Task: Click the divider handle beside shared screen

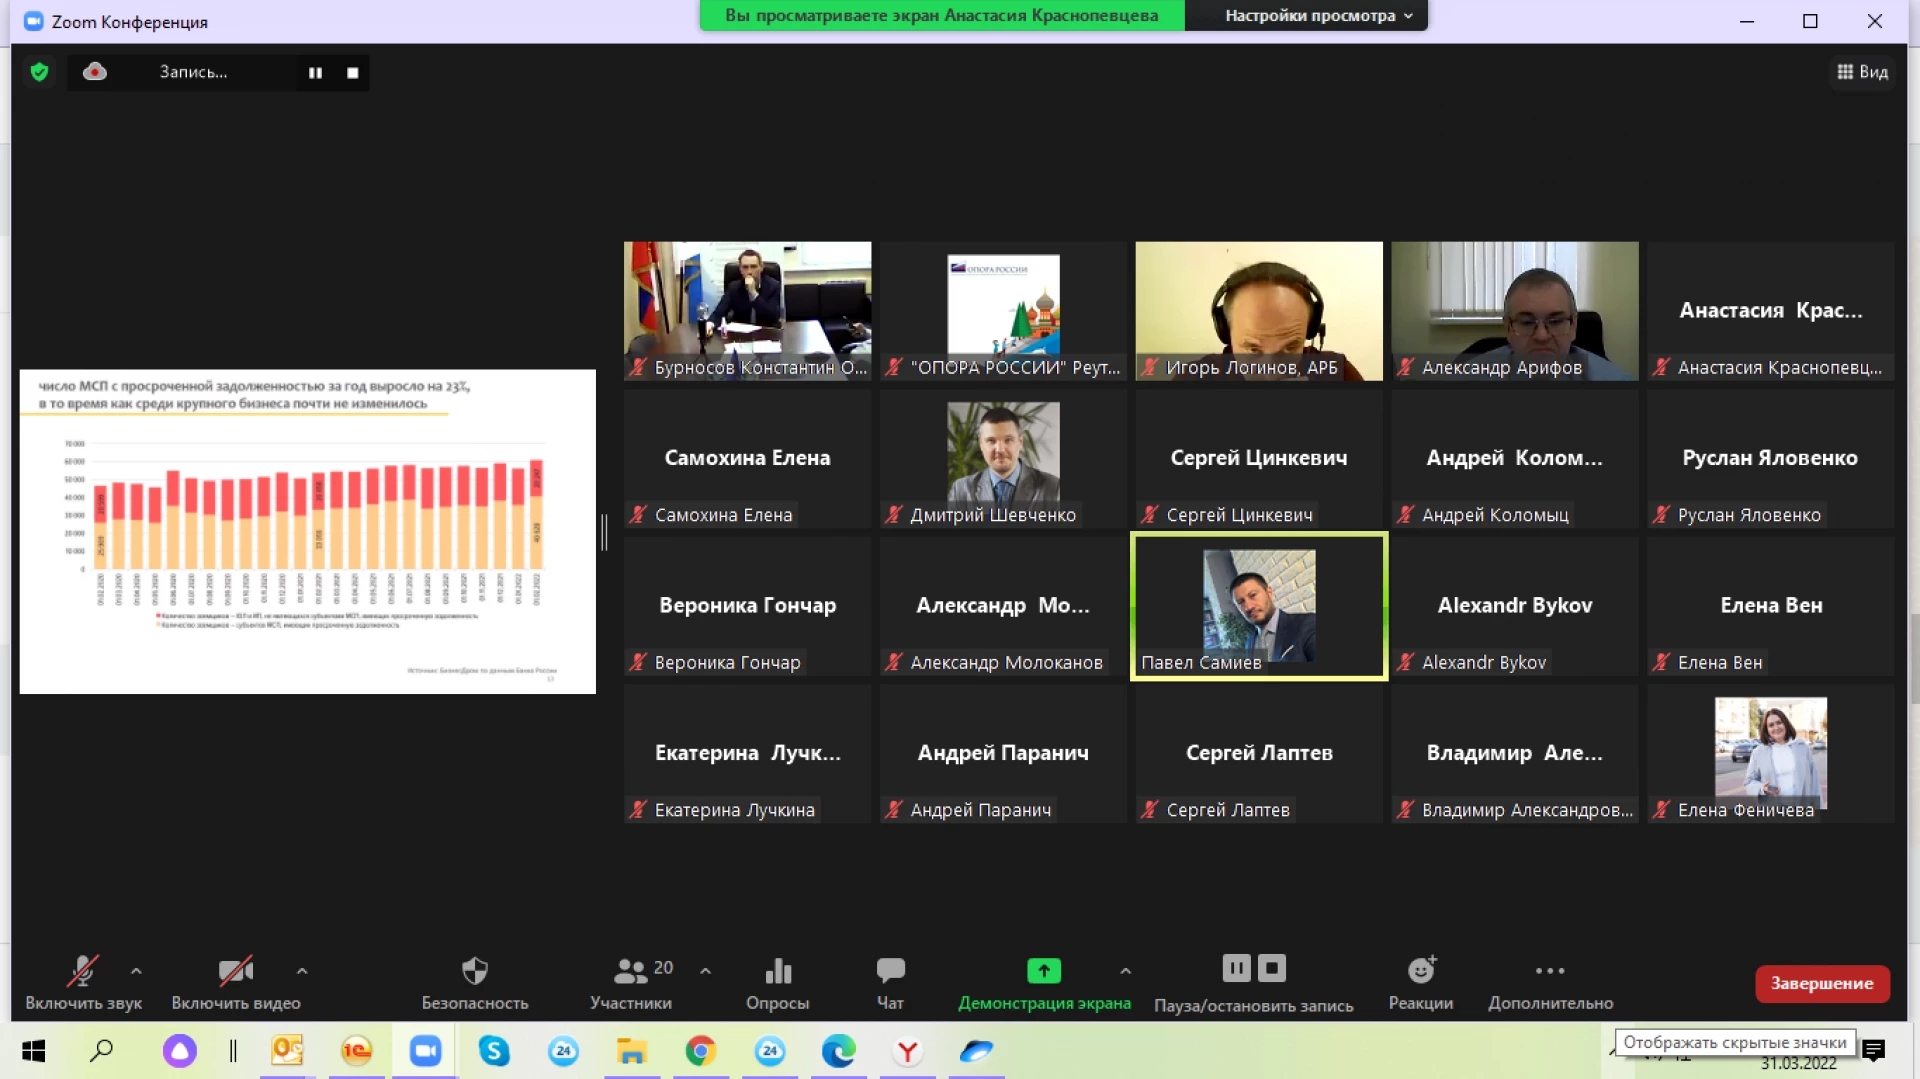Action: 604,532
